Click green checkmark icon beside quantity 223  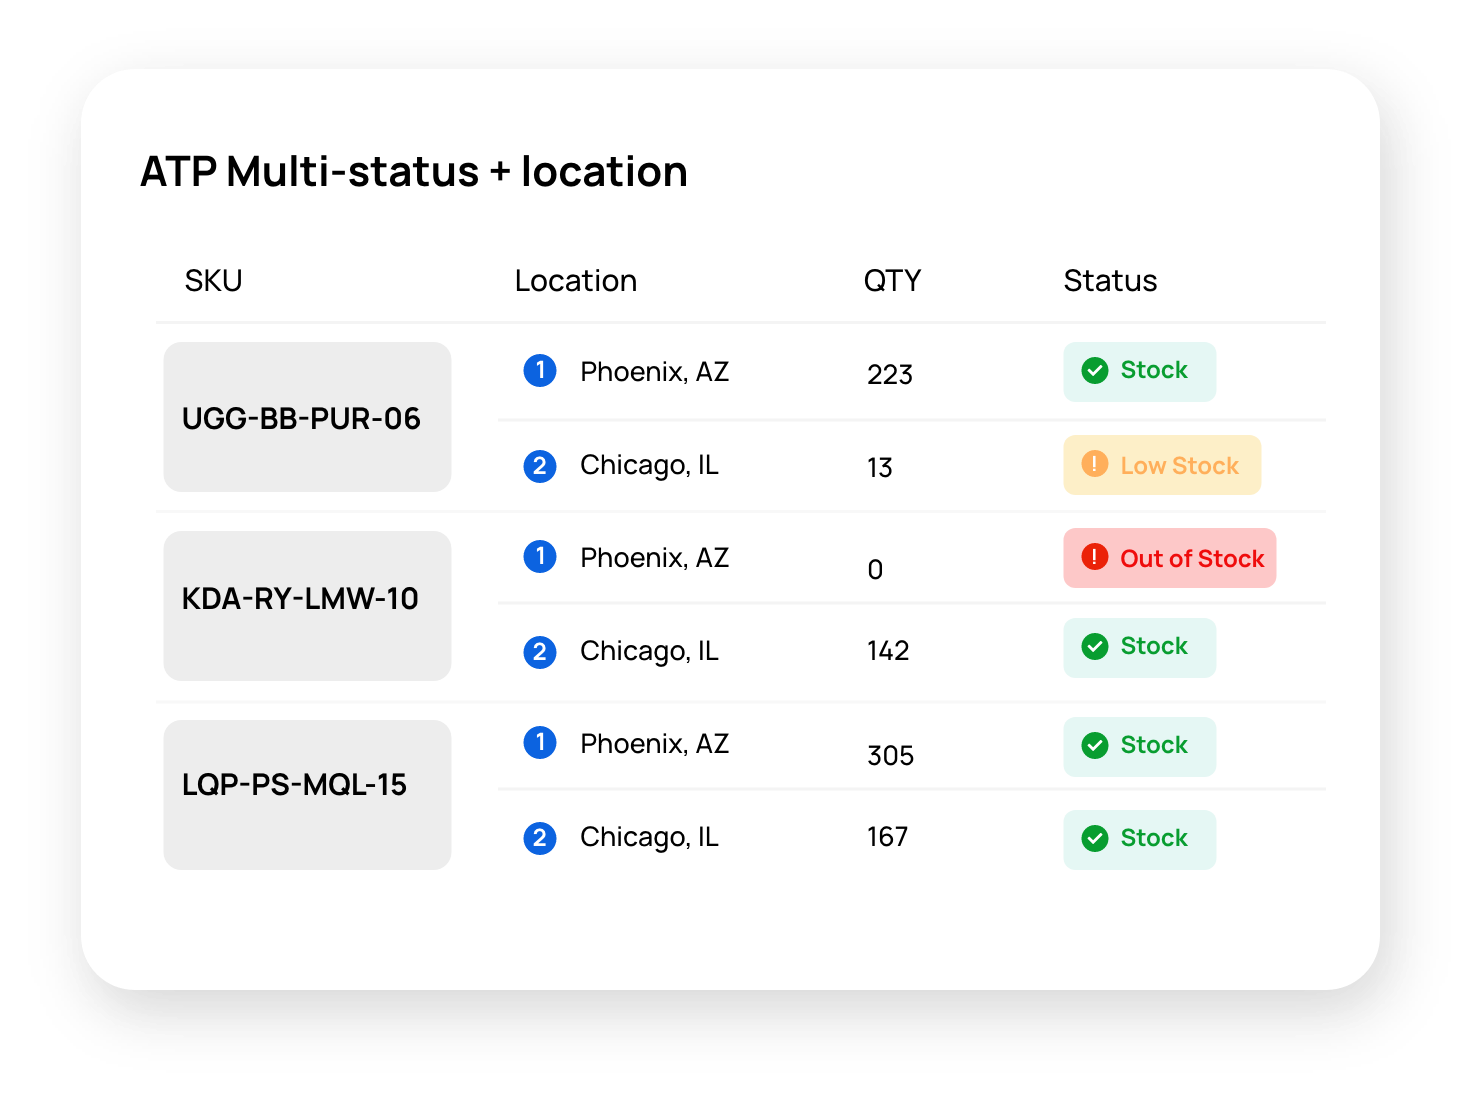[x=1095, y=371]
